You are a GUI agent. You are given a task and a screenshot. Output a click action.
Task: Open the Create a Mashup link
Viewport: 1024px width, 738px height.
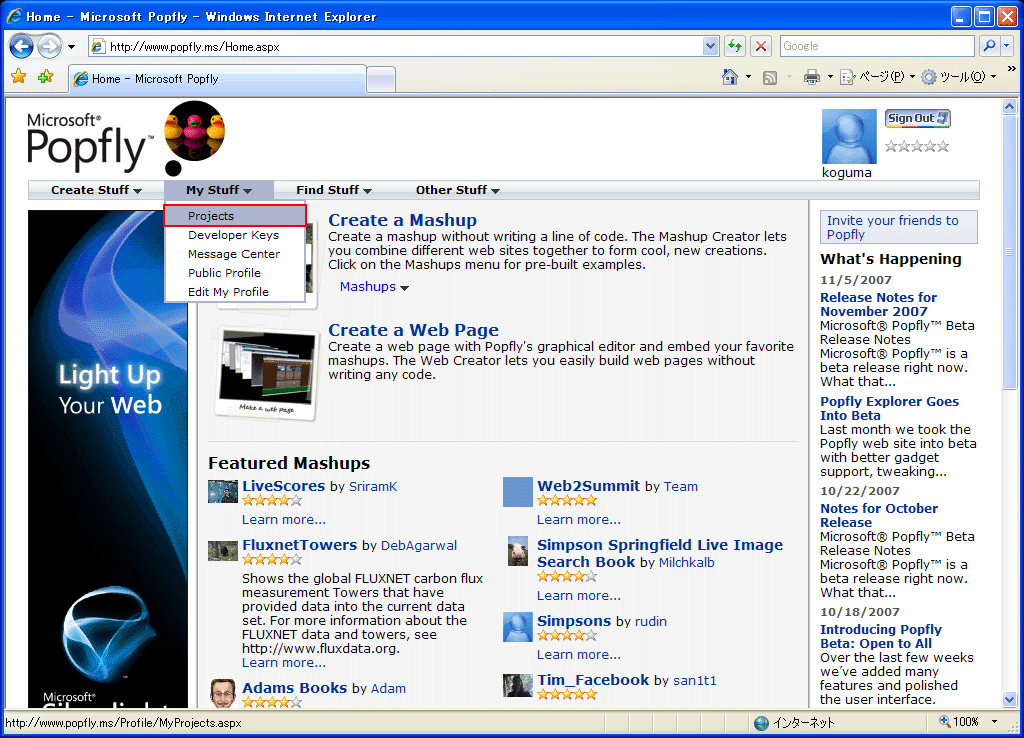coord(402,220)
